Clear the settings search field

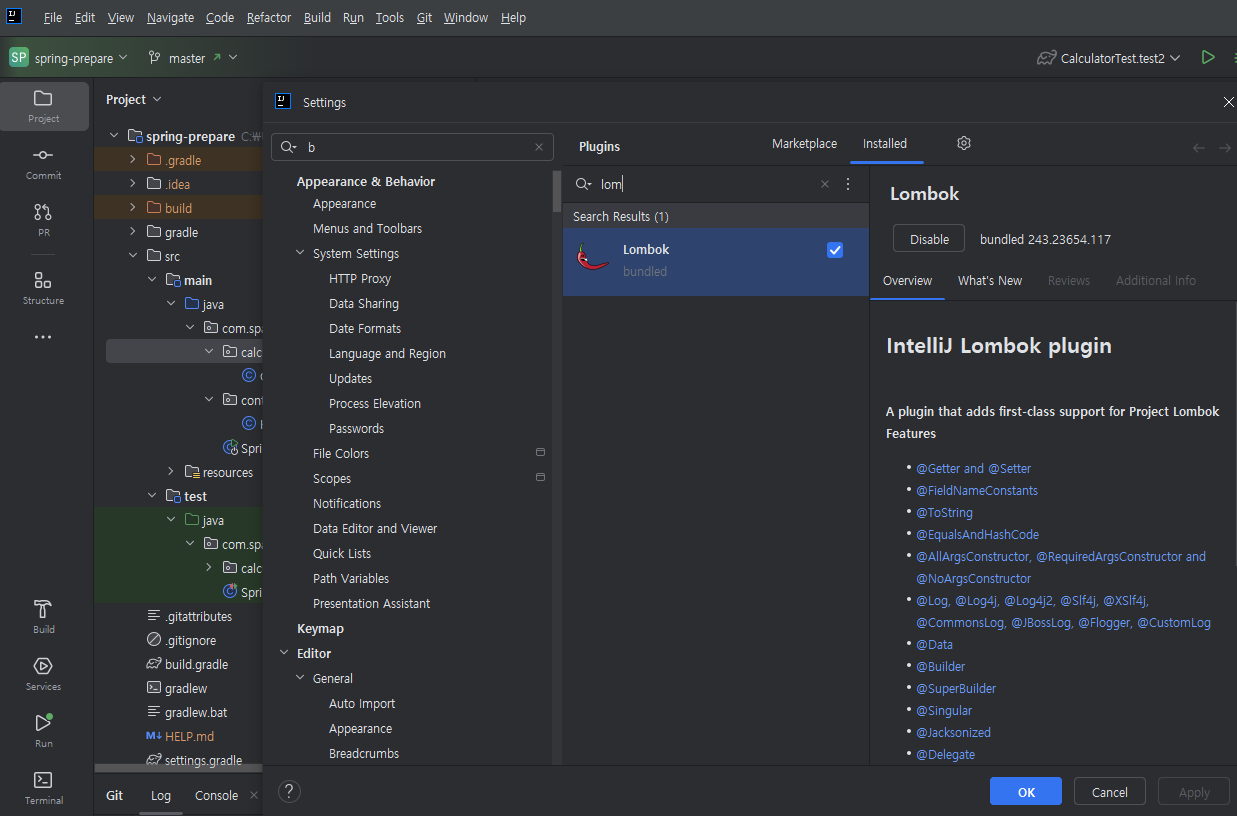[x=539, y=147]
